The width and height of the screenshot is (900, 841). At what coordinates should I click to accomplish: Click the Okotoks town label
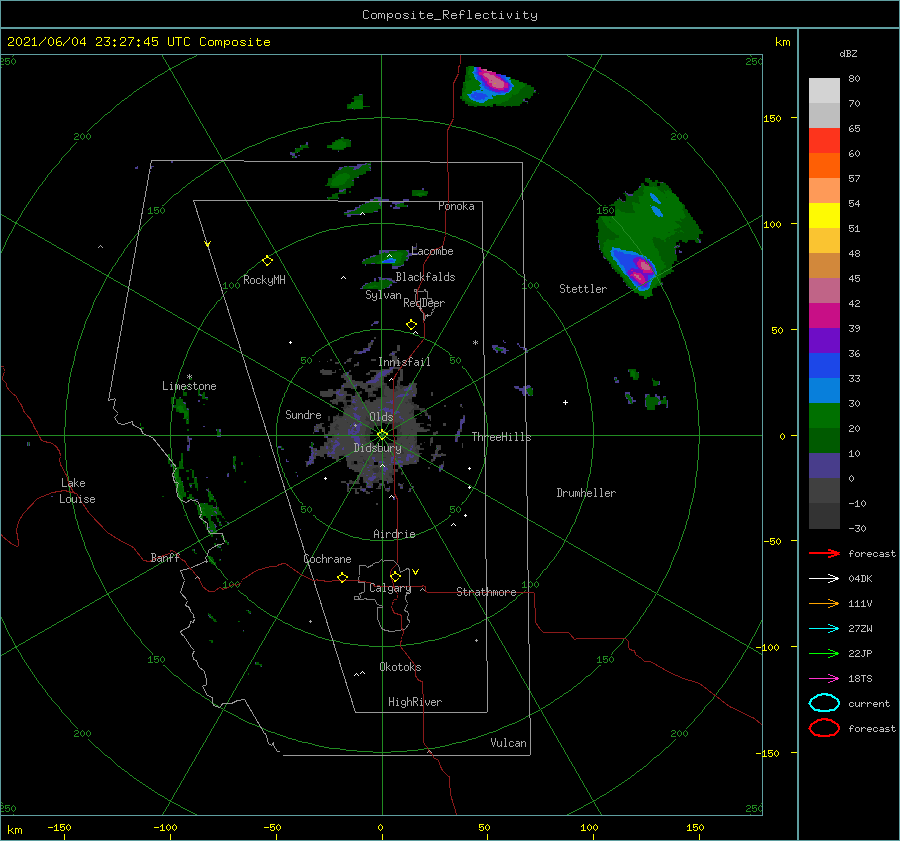(x=400, y=667)
